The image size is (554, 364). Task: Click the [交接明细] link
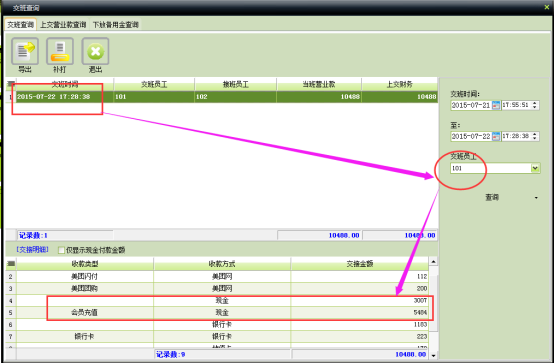click(x=33, y=250)
